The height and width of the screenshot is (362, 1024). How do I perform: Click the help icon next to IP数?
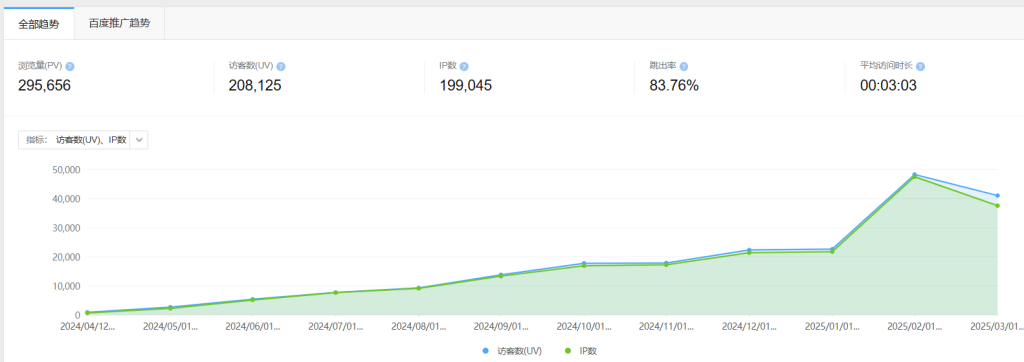tap(464, 67)
